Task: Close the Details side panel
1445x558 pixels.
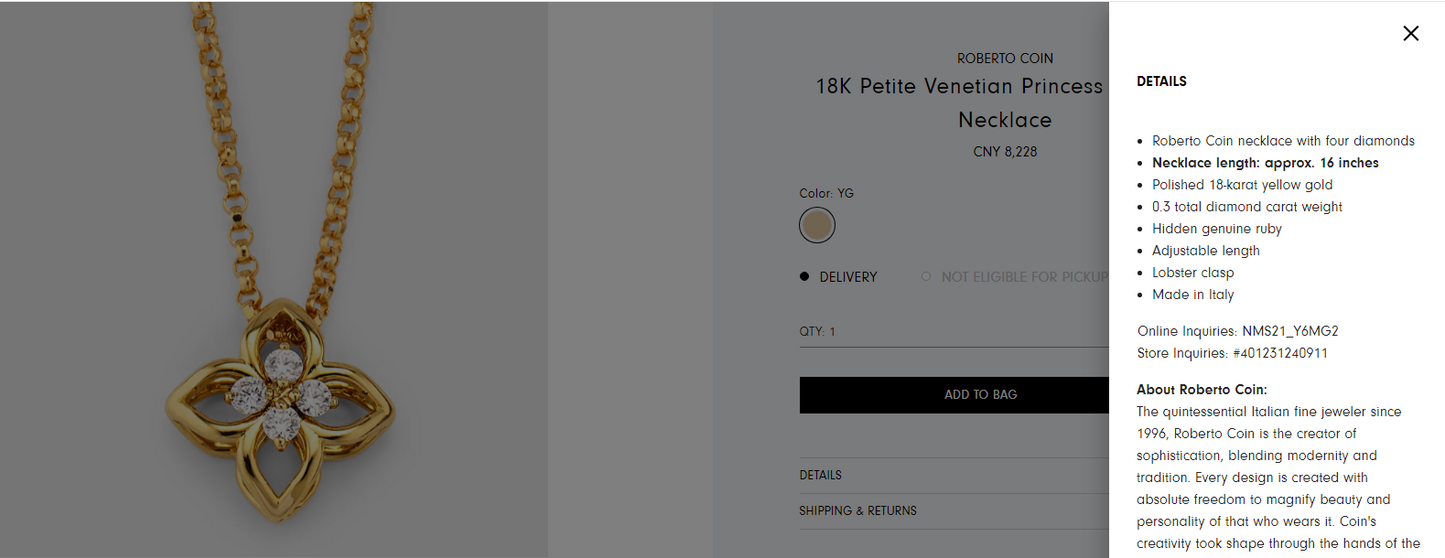Action: click(x=1410, y=33)
